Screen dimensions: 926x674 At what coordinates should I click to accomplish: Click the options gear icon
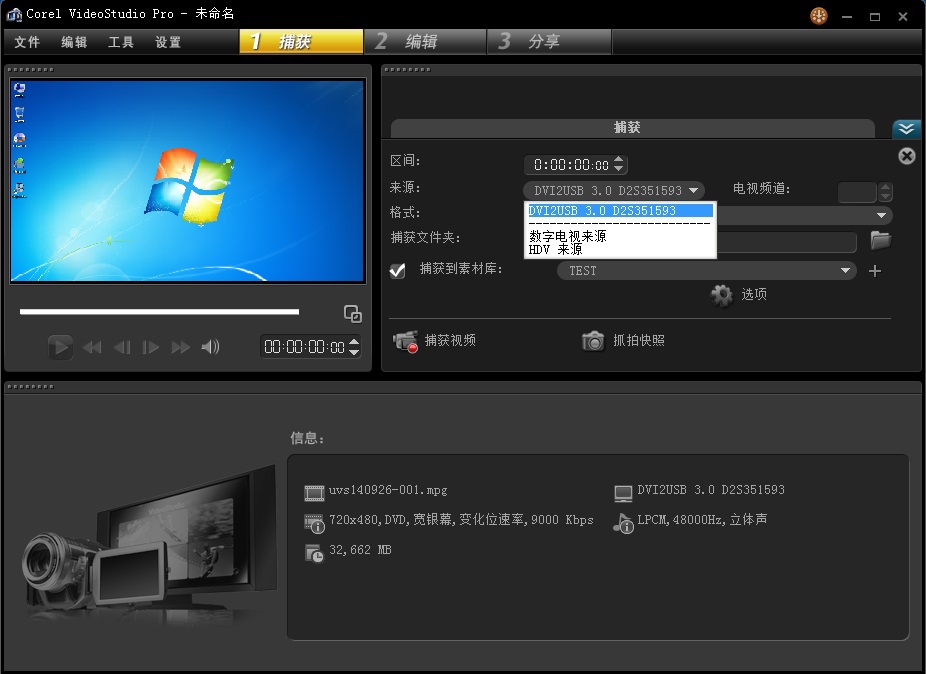pos(721,295)
